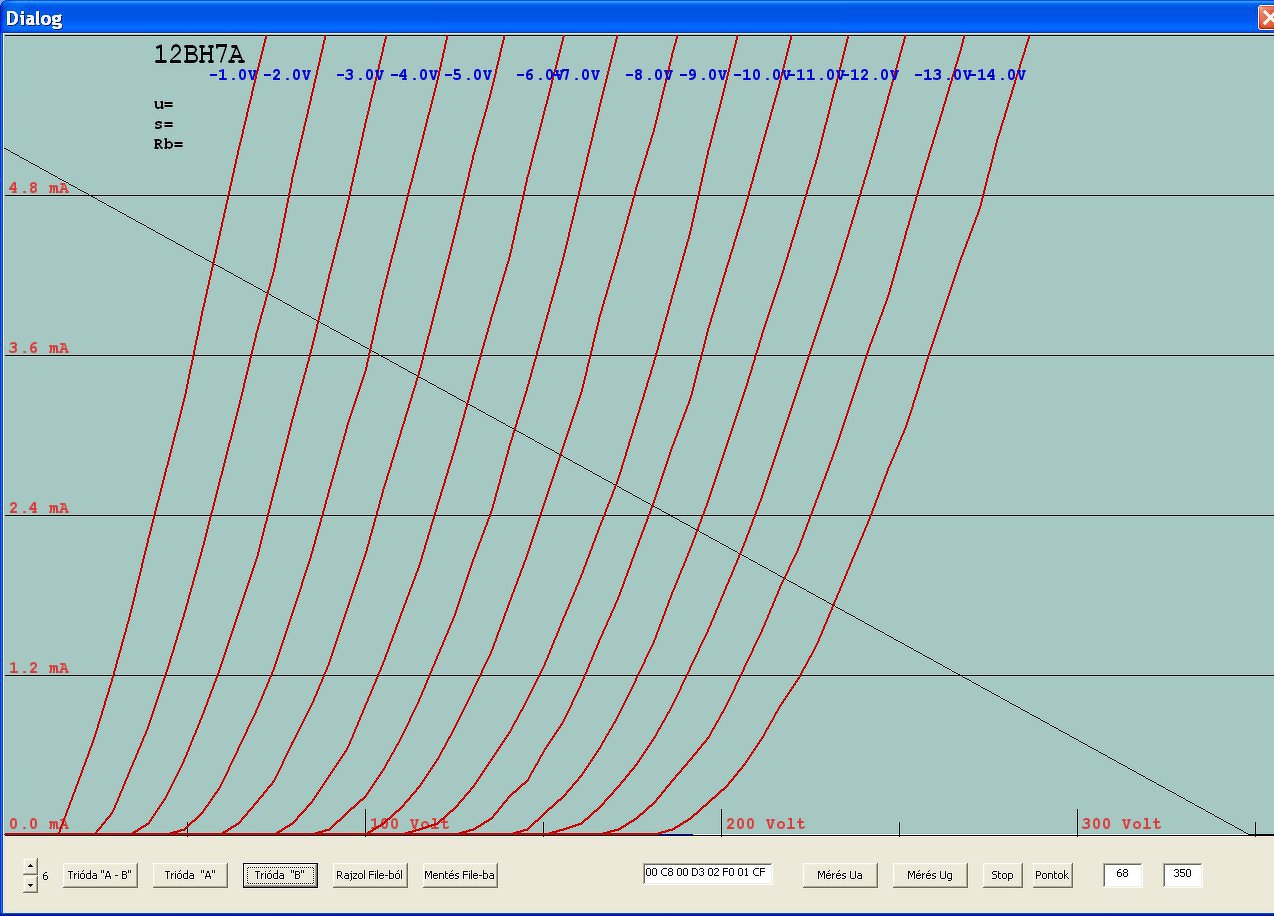The width and height of the screenshot is (1274, 916).
Task: Start the Mérés Ua measurement
Action: (x=840, y=875)
